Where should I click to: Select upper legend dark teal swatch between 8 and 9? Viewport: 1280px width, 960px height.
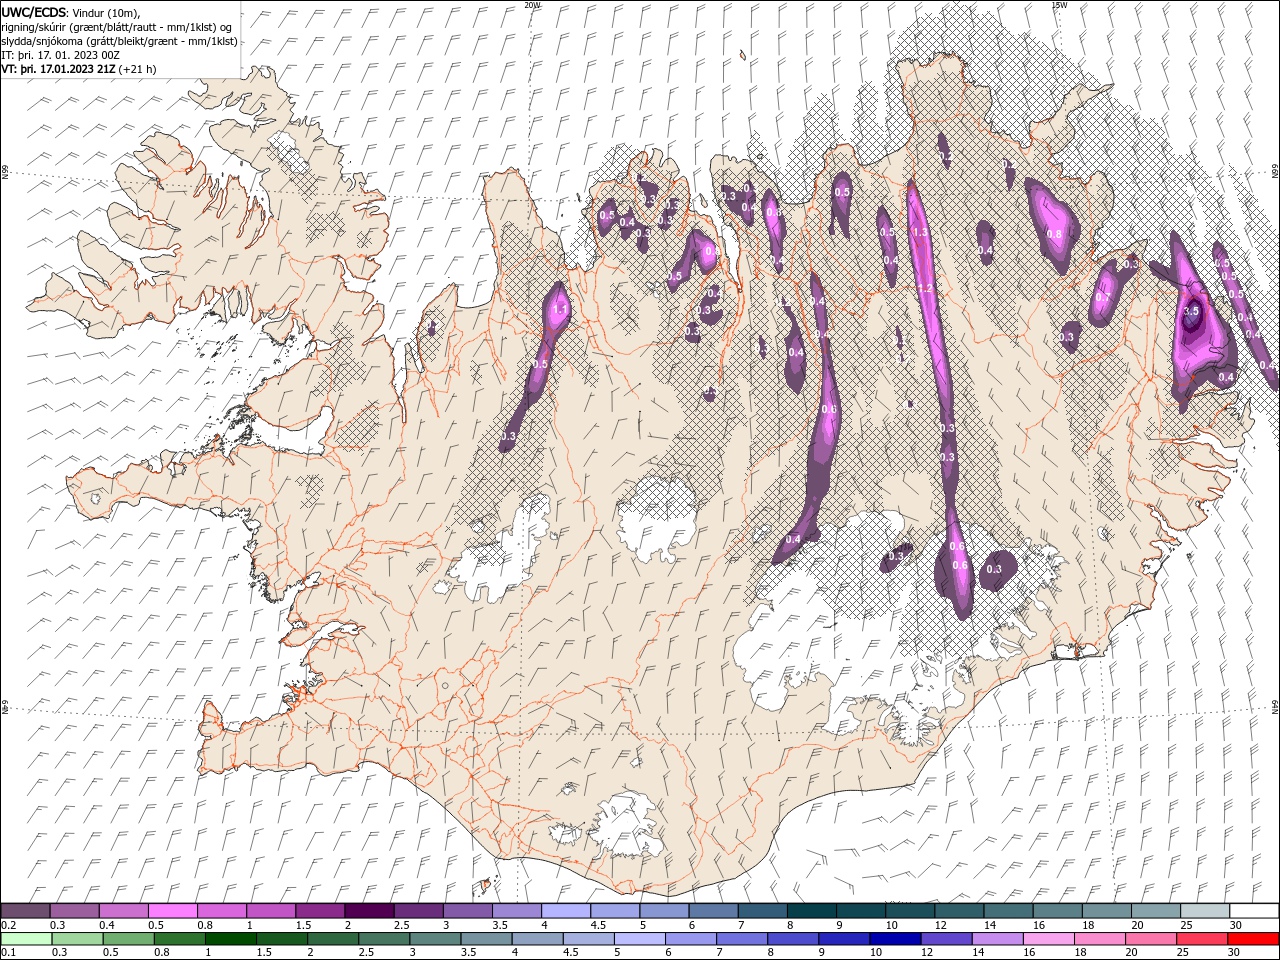(812, 911)
